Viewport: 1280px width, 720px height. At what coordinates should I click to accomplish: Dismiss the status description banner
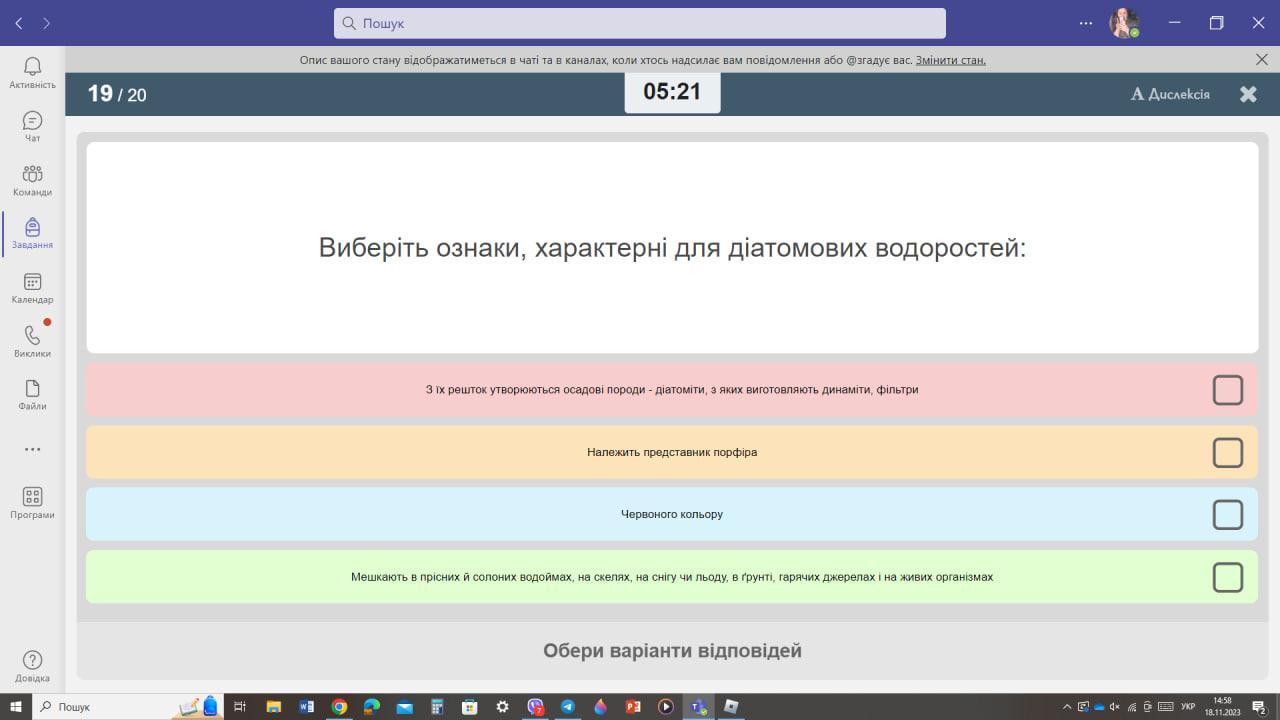(1262, 60)
